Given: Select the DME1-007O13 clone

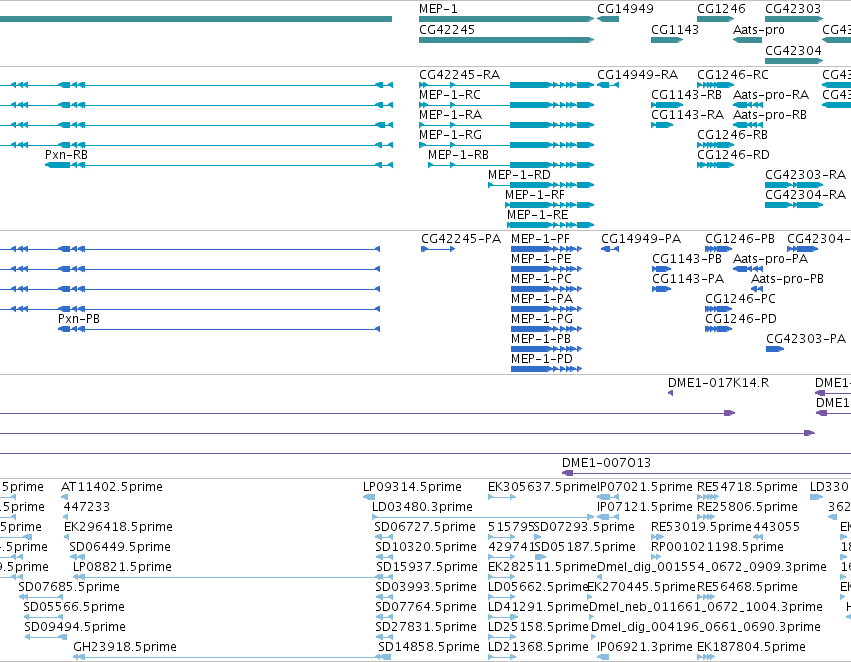Looking at the screenshot, I should click(x=706, y=473).
